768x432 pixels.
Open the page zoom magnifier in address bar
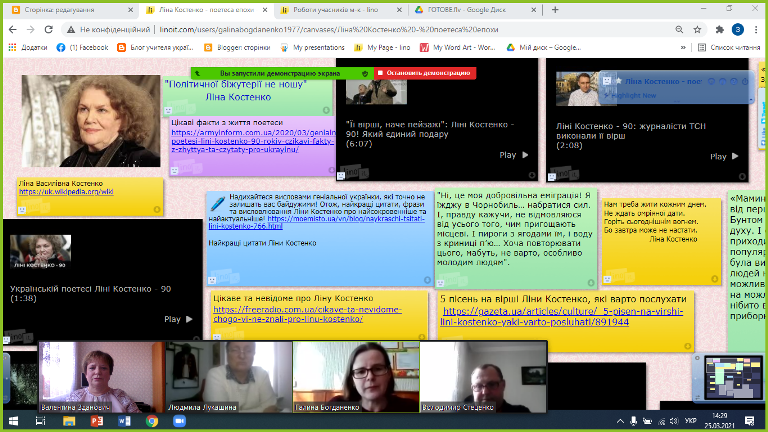pyautogui.click(x=679, y=29)
